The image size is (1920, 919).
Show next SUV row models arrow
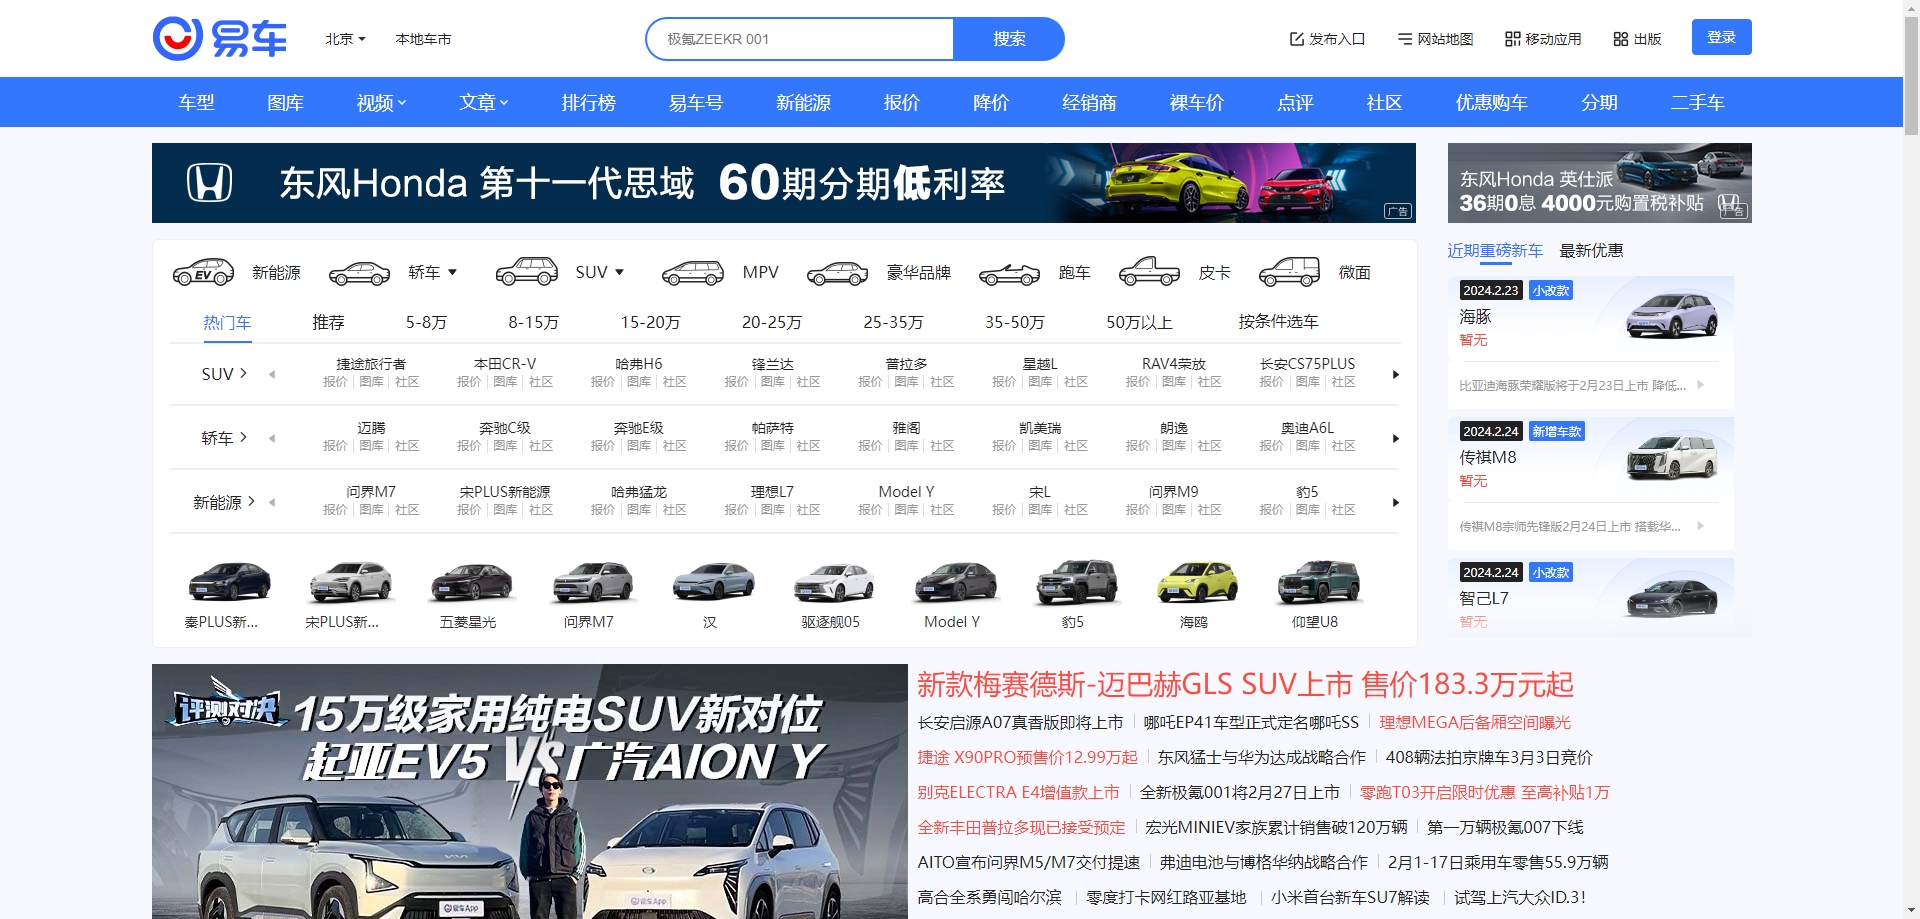1396,374
